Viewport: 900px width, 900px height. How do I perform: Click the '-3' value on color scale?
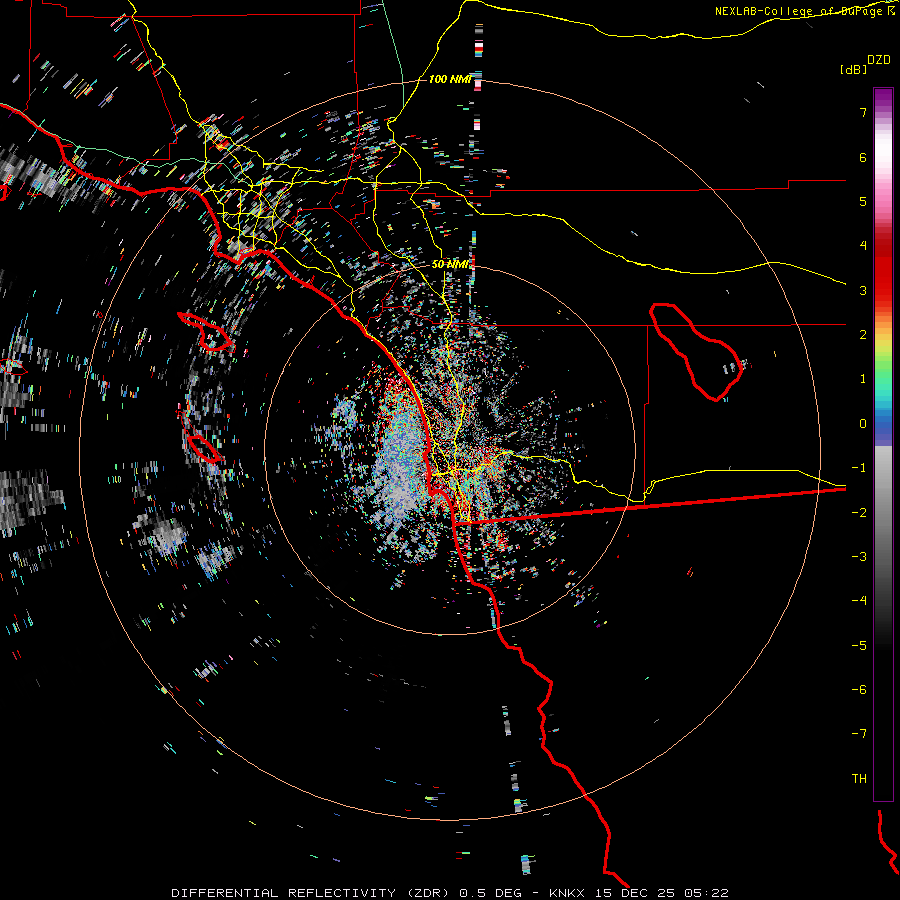859,557
